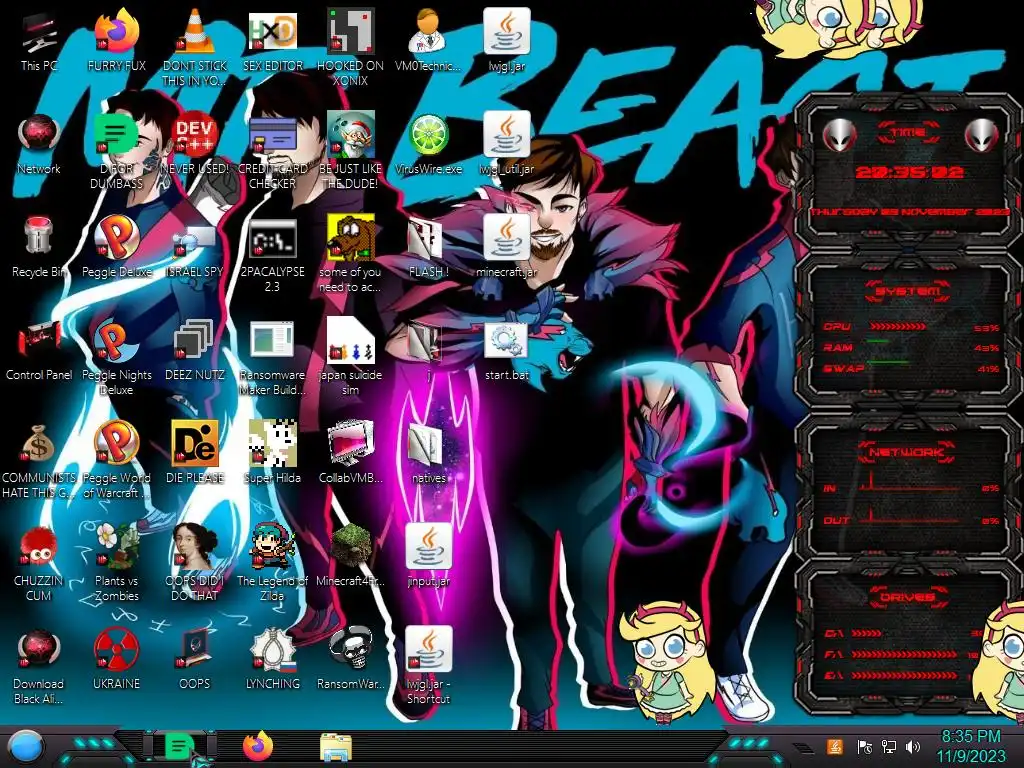
Task: Open the natives folder
Action: pyautogui.click(x=428, y=452)
